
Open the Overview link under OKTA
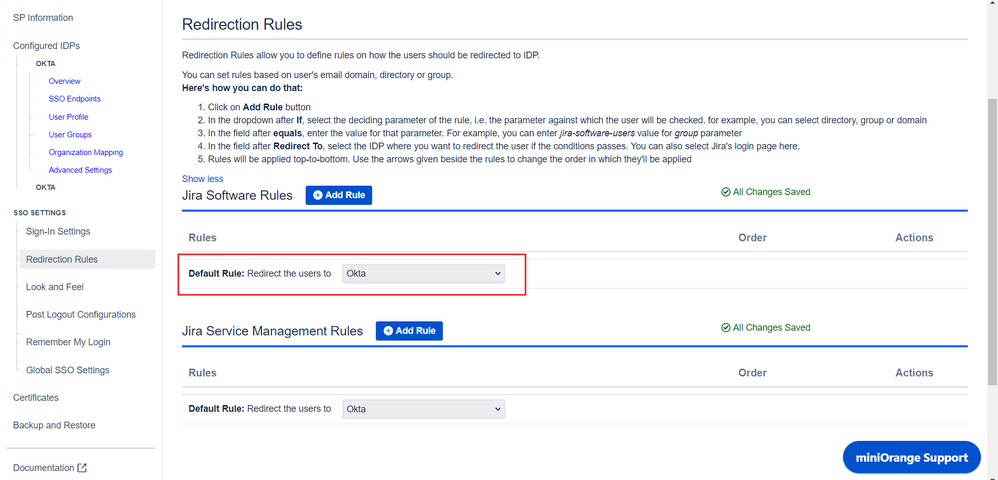click(64, 81)
